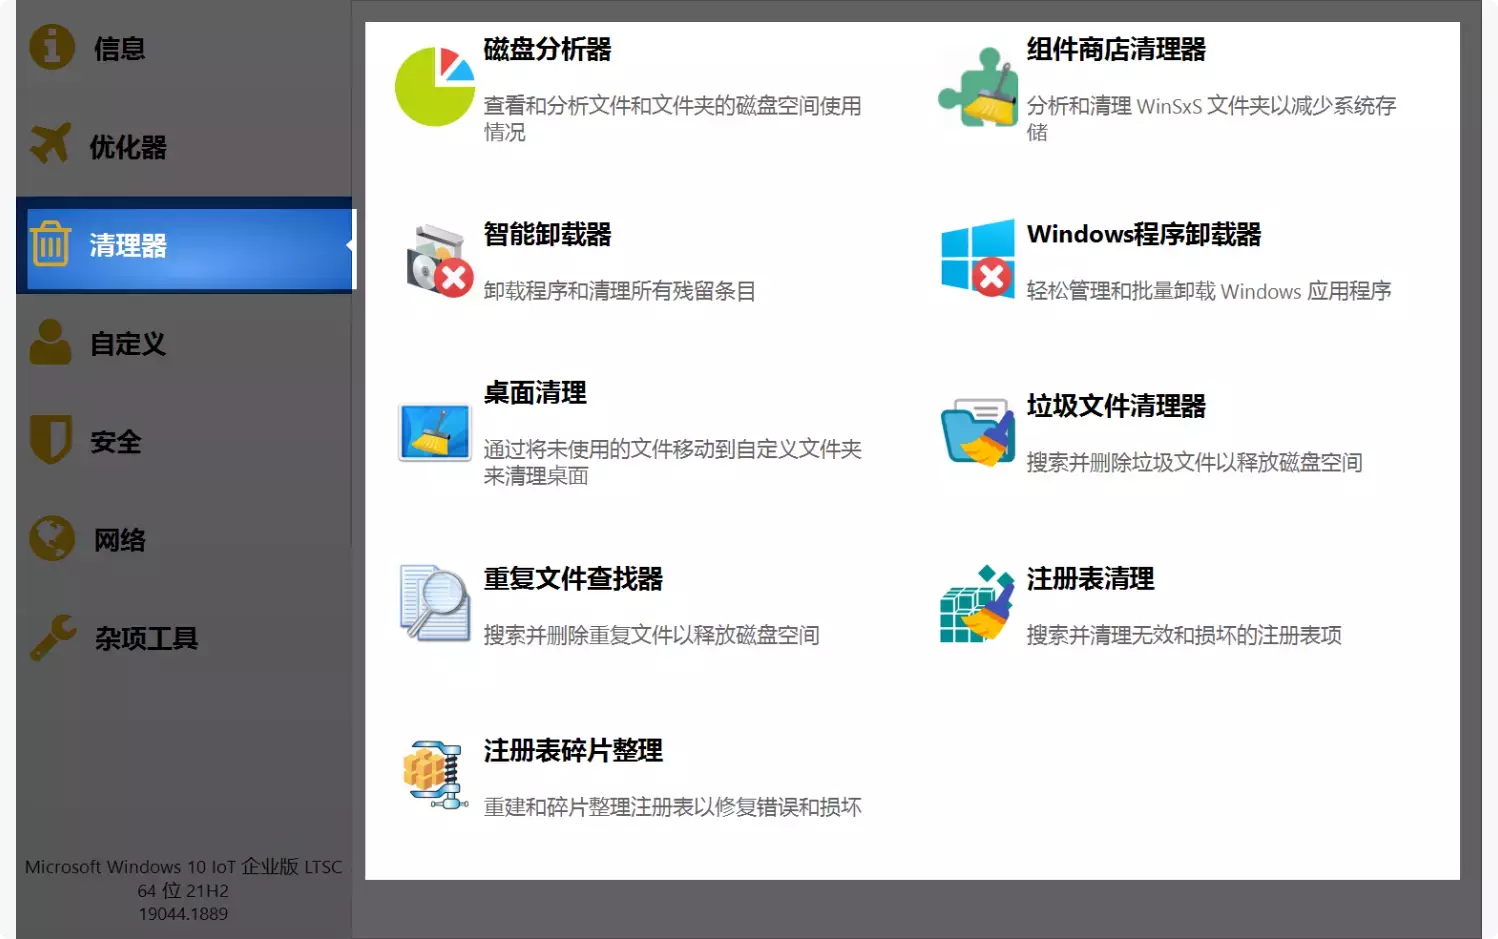Select the 智能卸载器 disc icon

pyautogui.click(x=434, y=260)
